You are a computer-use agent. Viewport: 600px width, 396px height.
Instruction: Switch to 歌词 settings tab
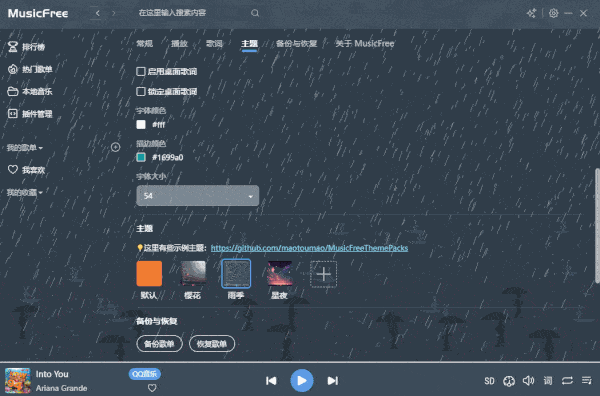(214, 44)
